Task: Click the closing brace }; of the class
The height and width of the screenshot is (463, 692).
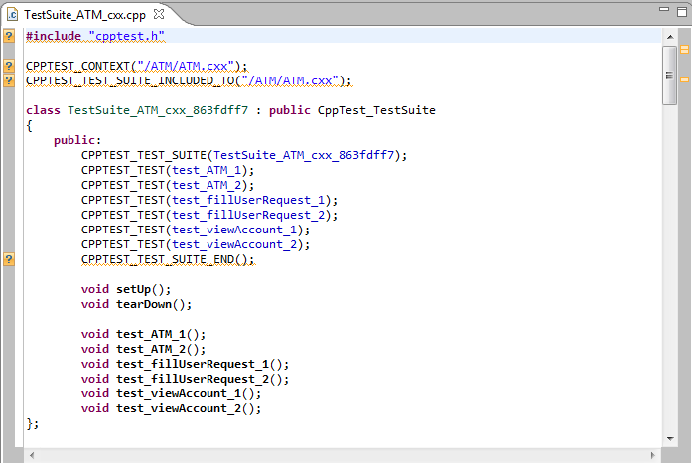Action: 33,424
